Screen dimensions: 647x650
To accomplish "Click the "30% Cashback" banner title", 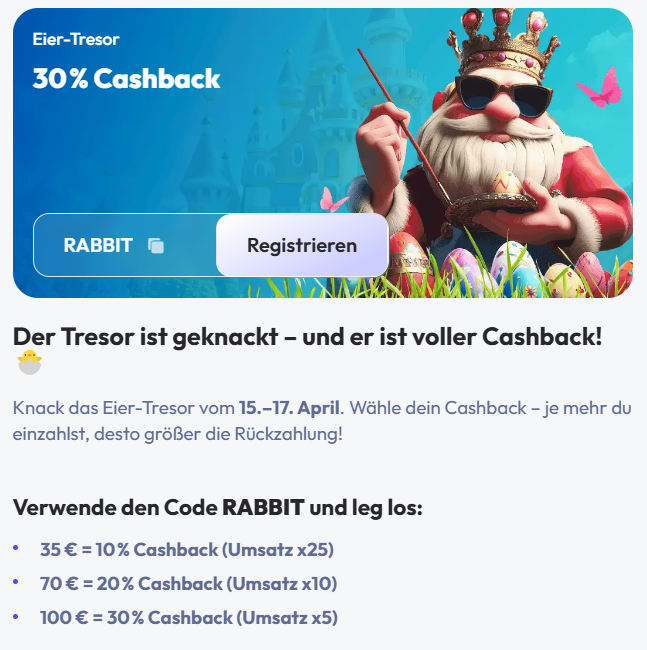I will pyautogui.click(x=126, y=78).
